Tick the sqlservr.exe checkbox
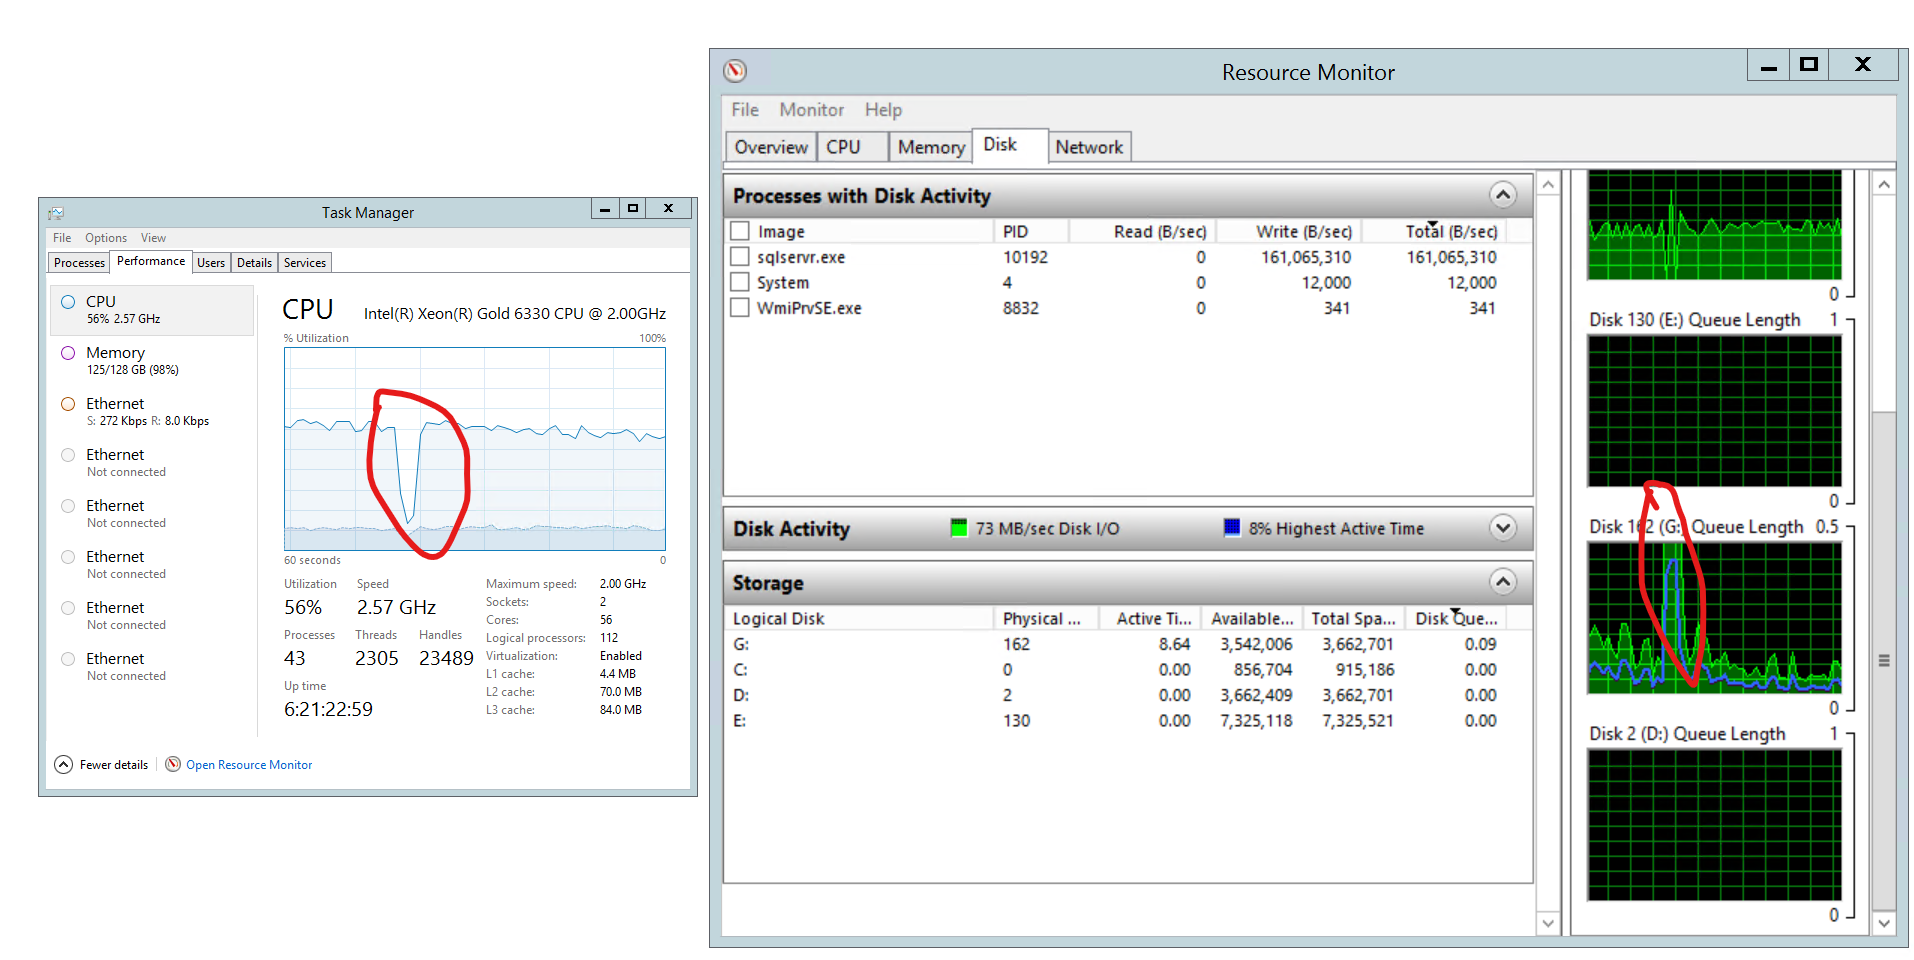 (740, 257)
